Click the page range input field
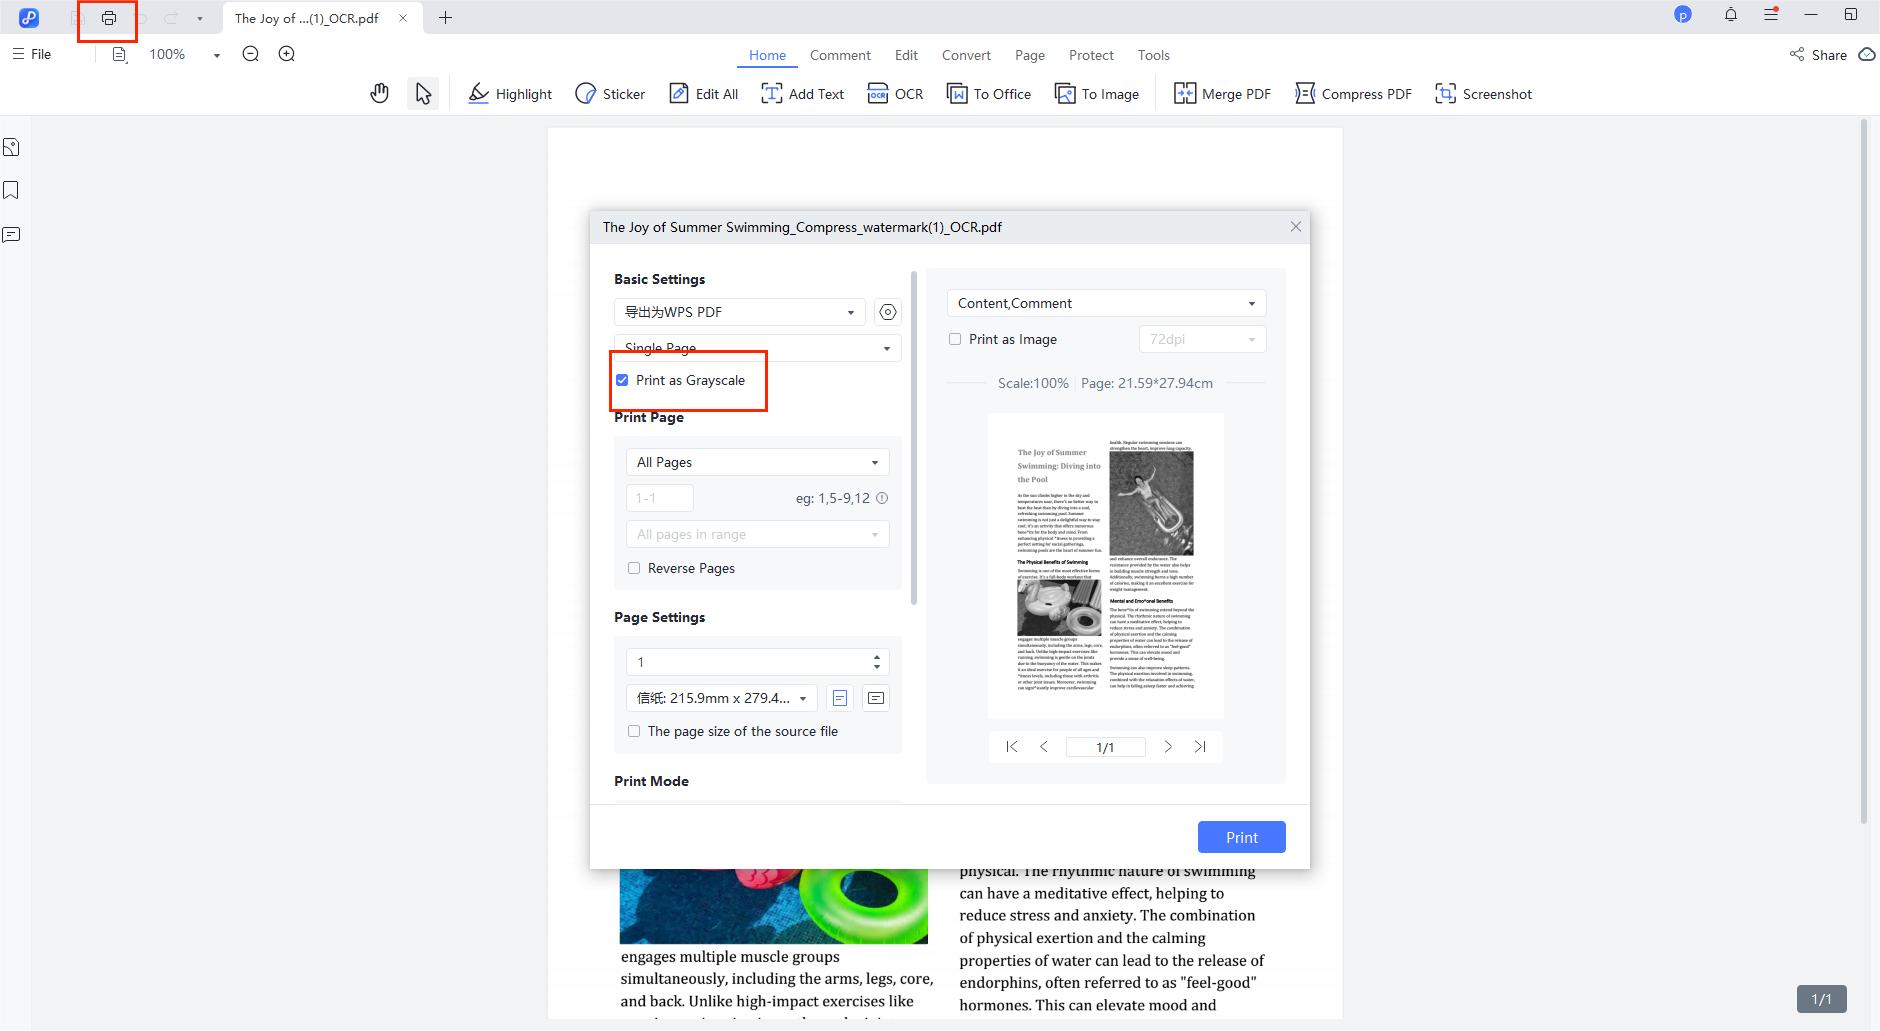 (x=659, y=497)
